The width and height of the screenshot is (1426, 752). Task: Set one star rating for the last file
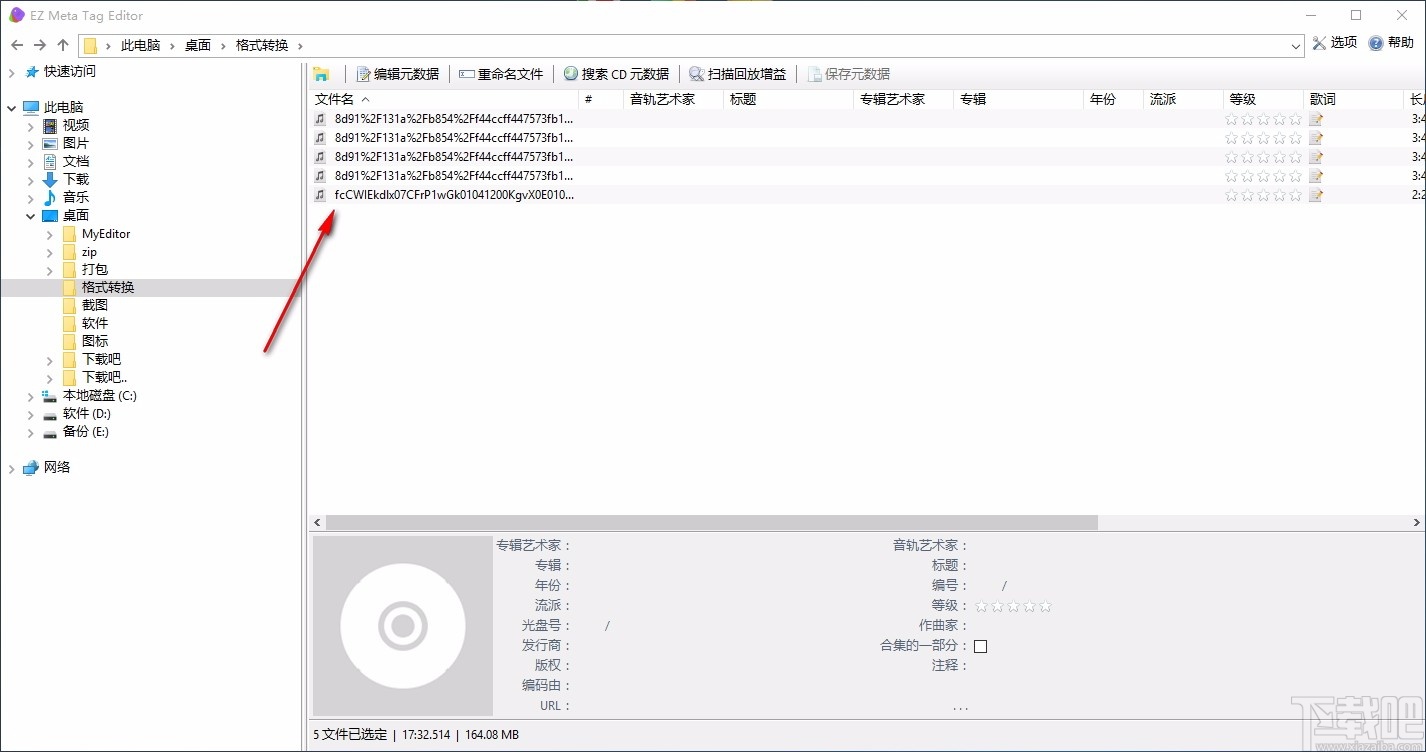pyautogui.click(x=1231, y=195)
